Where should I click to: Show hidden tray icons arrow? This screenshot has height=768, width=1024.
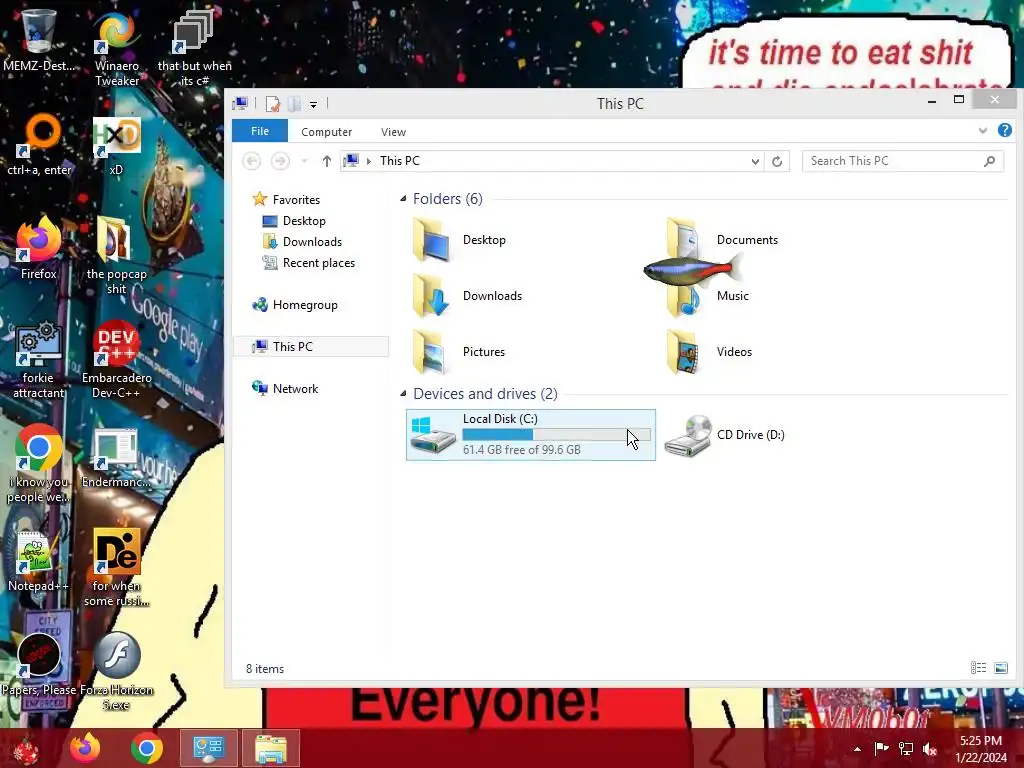tap(857, 748)
